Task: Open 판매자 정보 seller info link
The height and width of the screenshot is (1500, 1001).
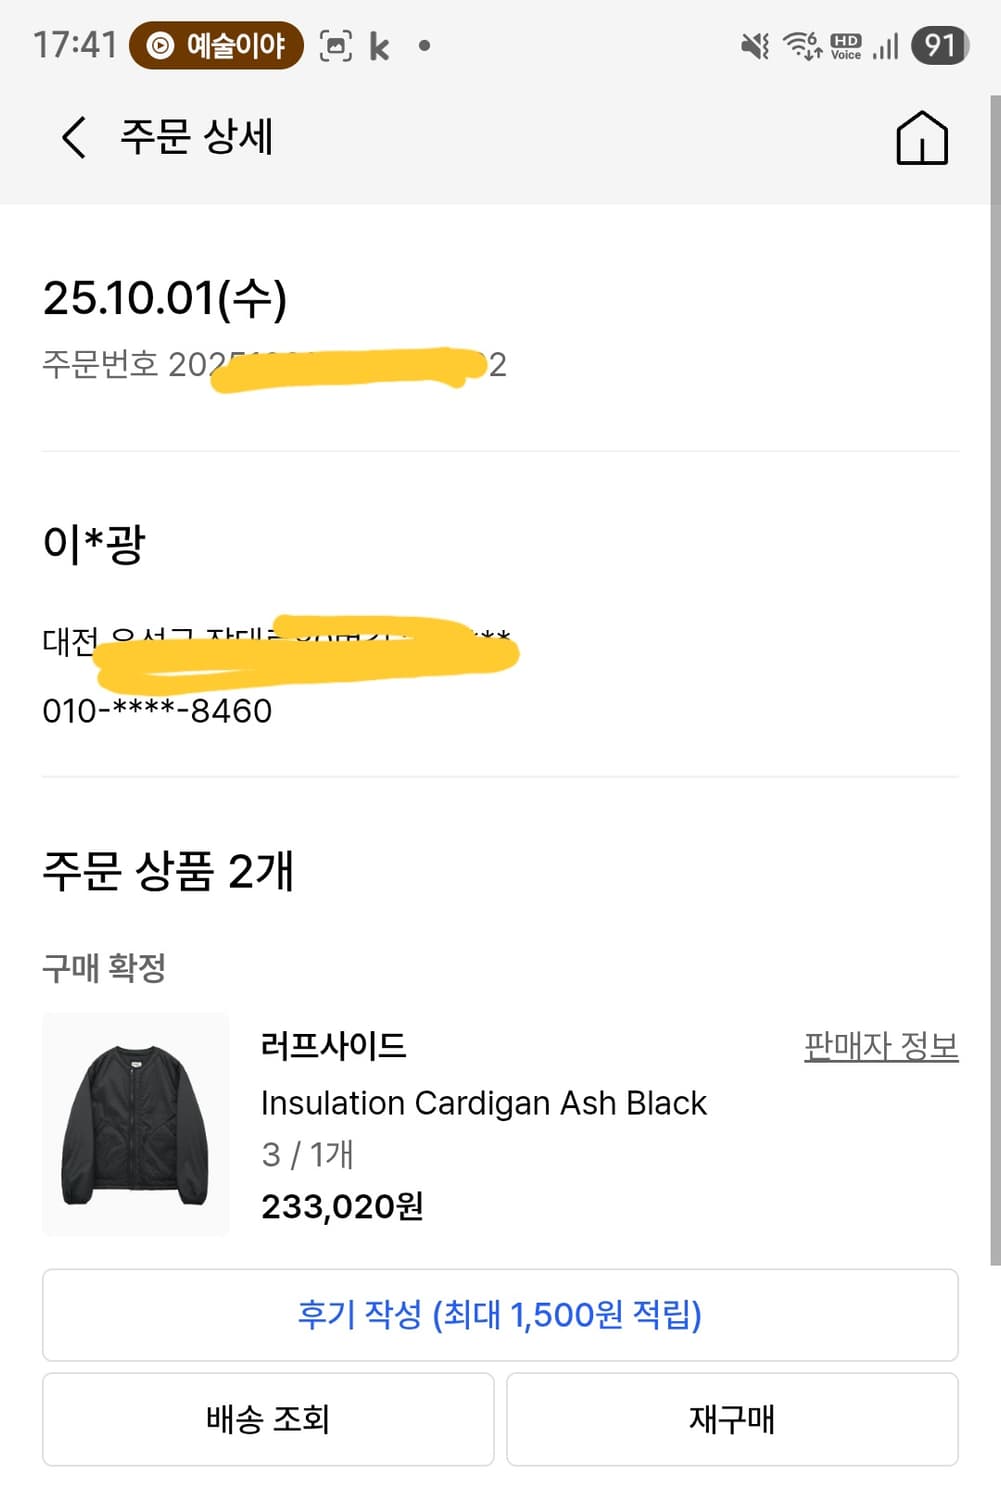Action: tap(881, 1046)
